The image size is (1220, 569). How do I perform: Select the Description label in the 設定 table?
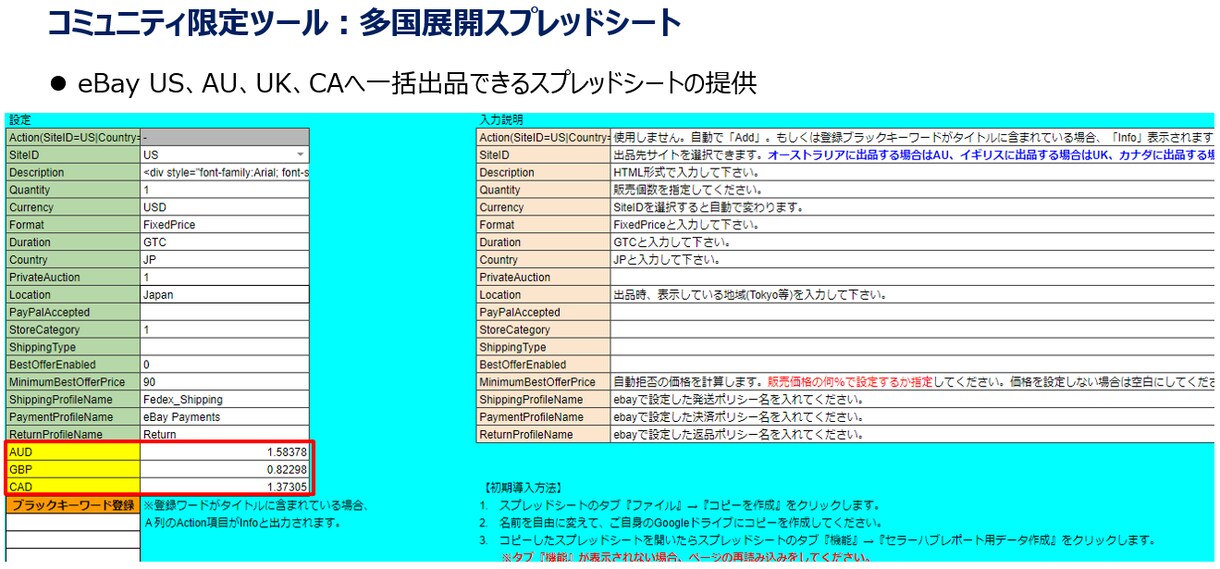73,172
